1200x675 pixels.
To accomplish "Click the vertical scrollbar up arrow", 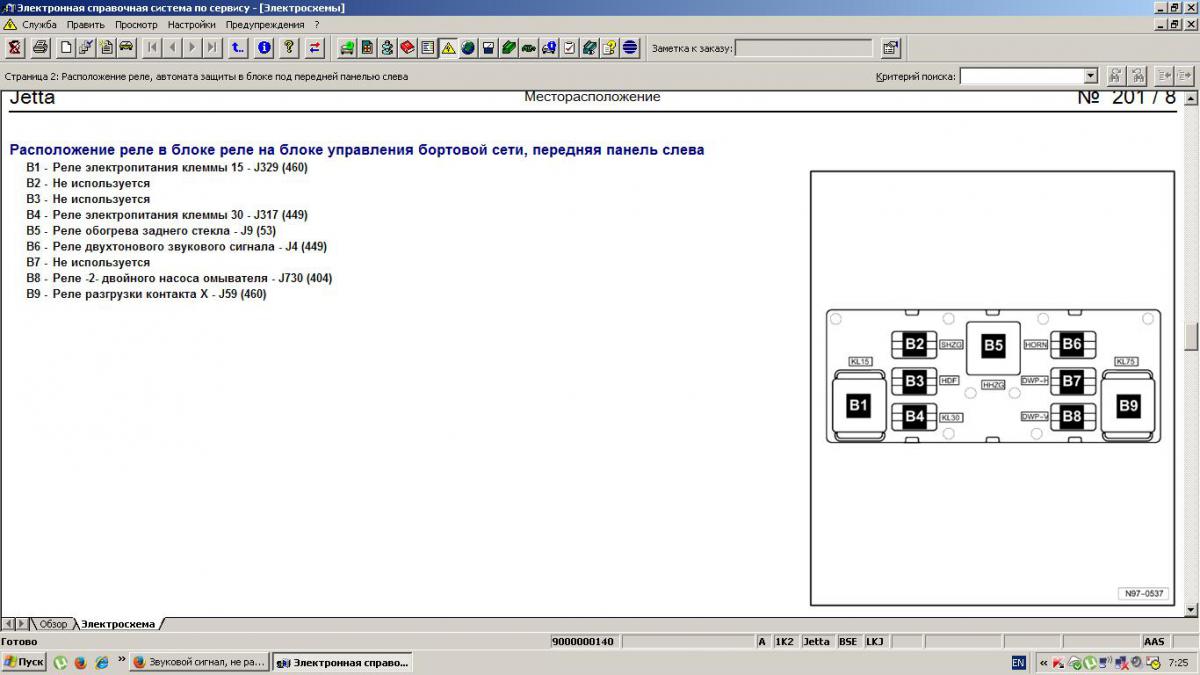I will tap(1190, 98).
